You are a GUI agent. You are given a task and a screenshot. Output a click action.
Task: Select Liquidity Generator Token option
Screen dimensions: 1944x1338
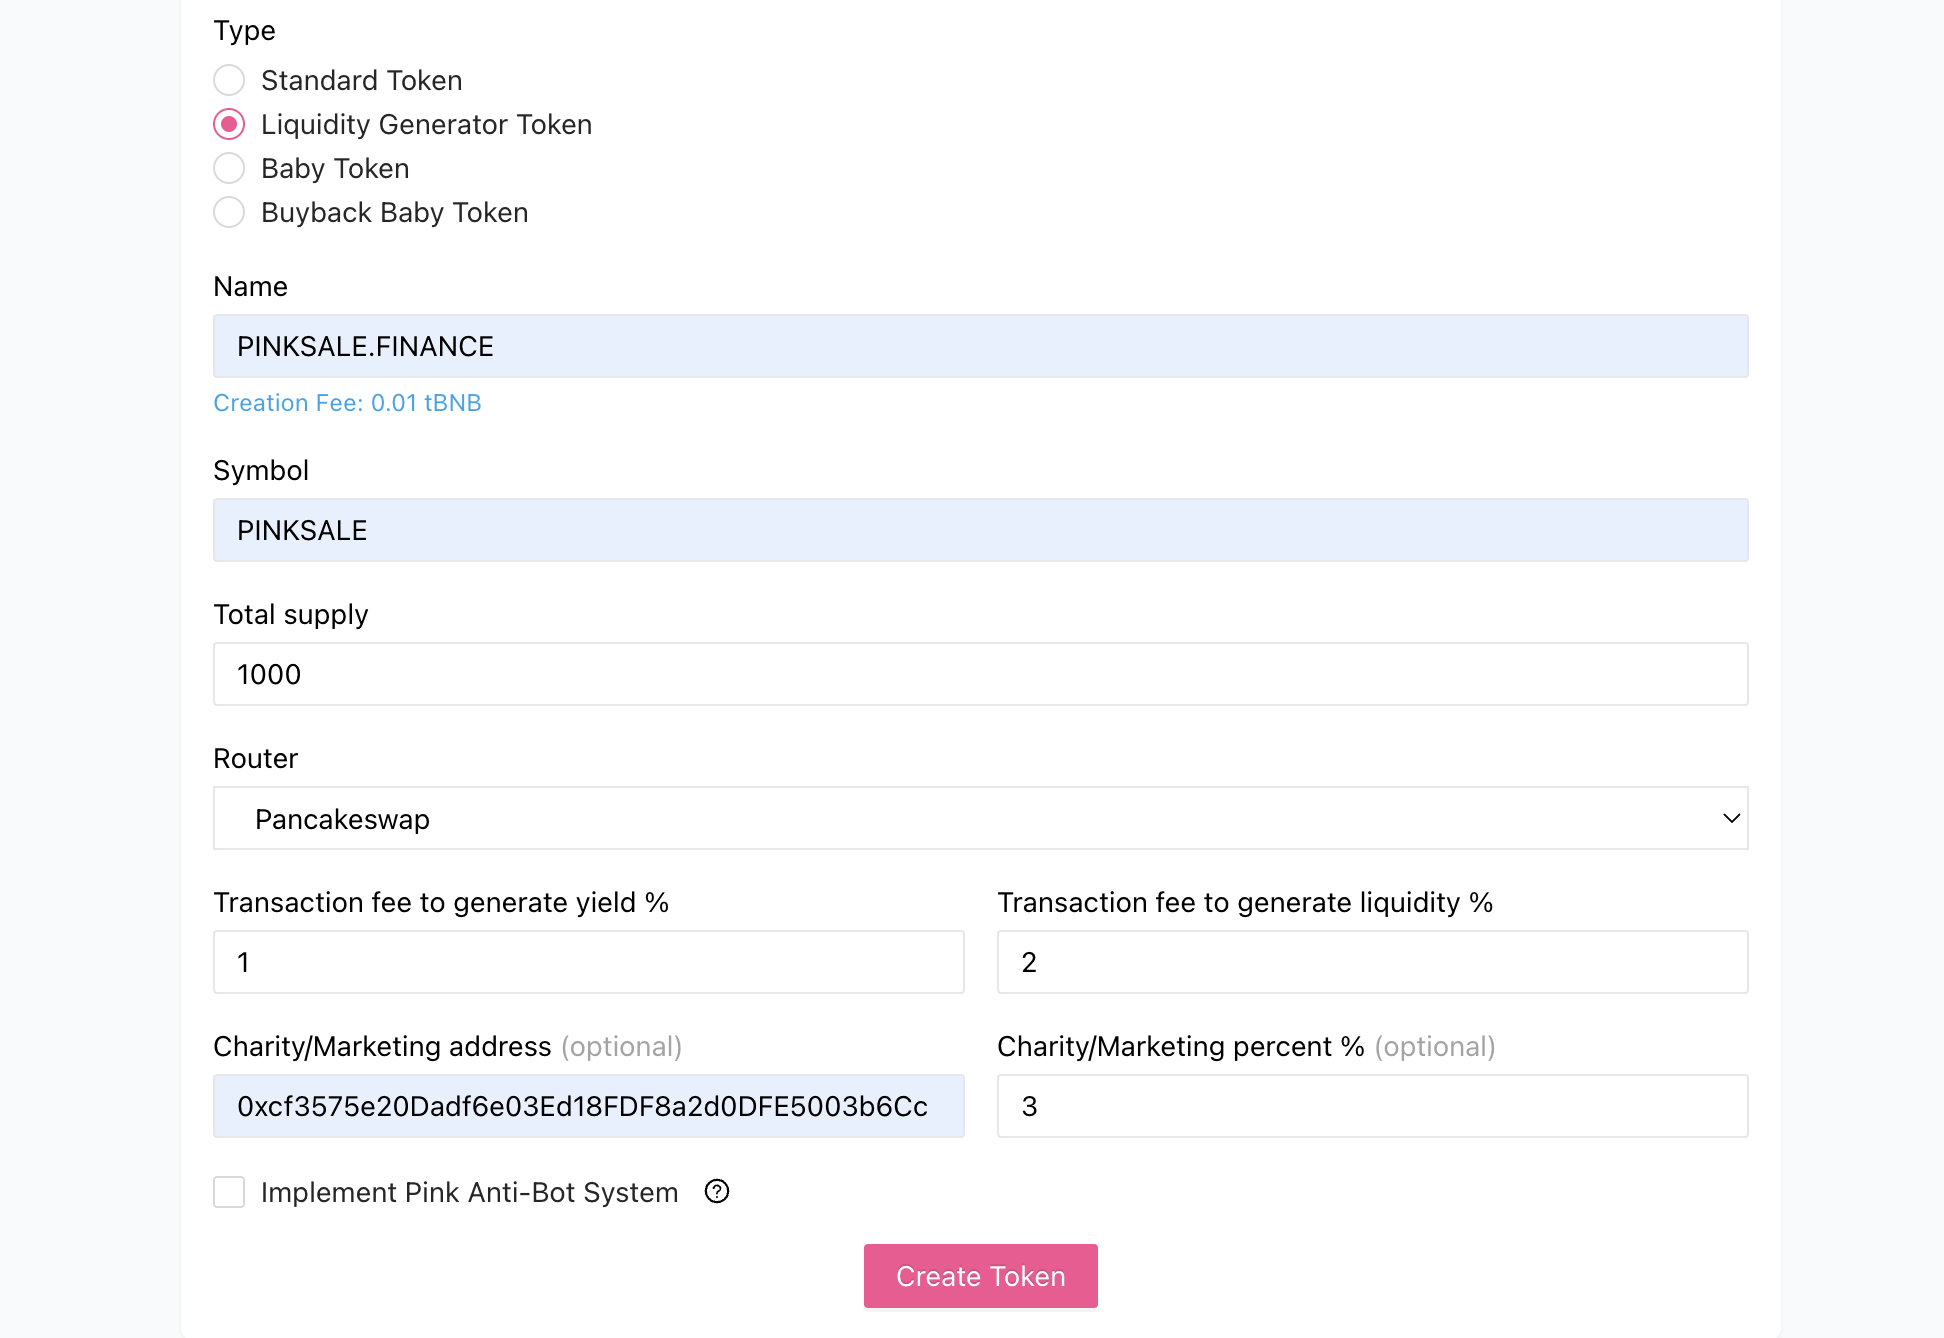pyautogui.click(x=229, y=124)
